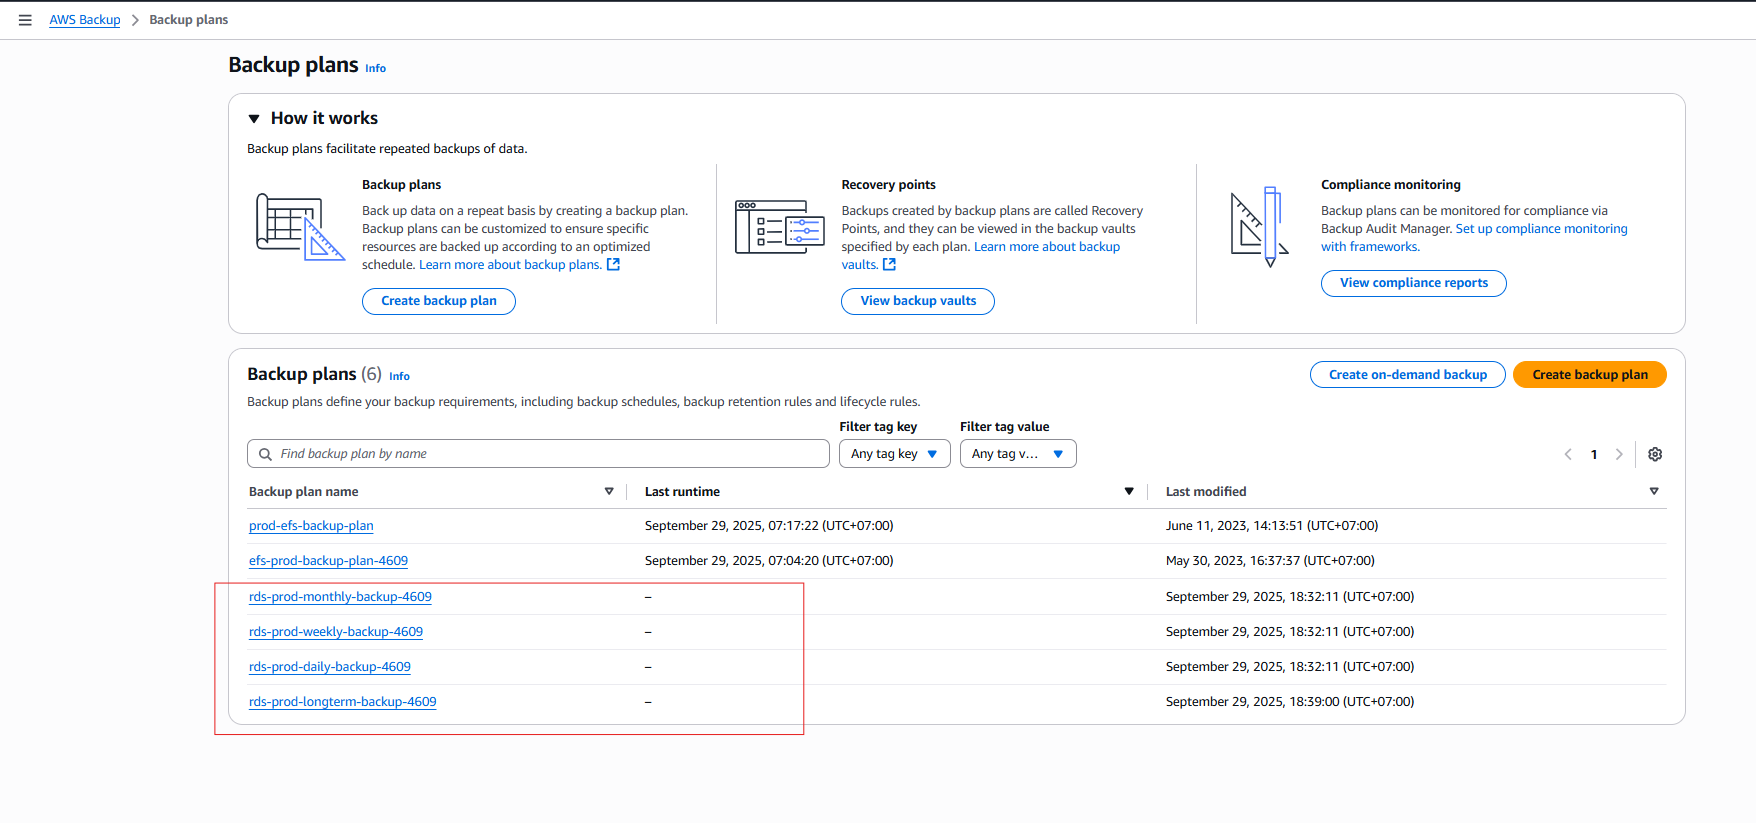Focus the Find backup plan search field
1756x823 pixels.
tap(540, 454)
